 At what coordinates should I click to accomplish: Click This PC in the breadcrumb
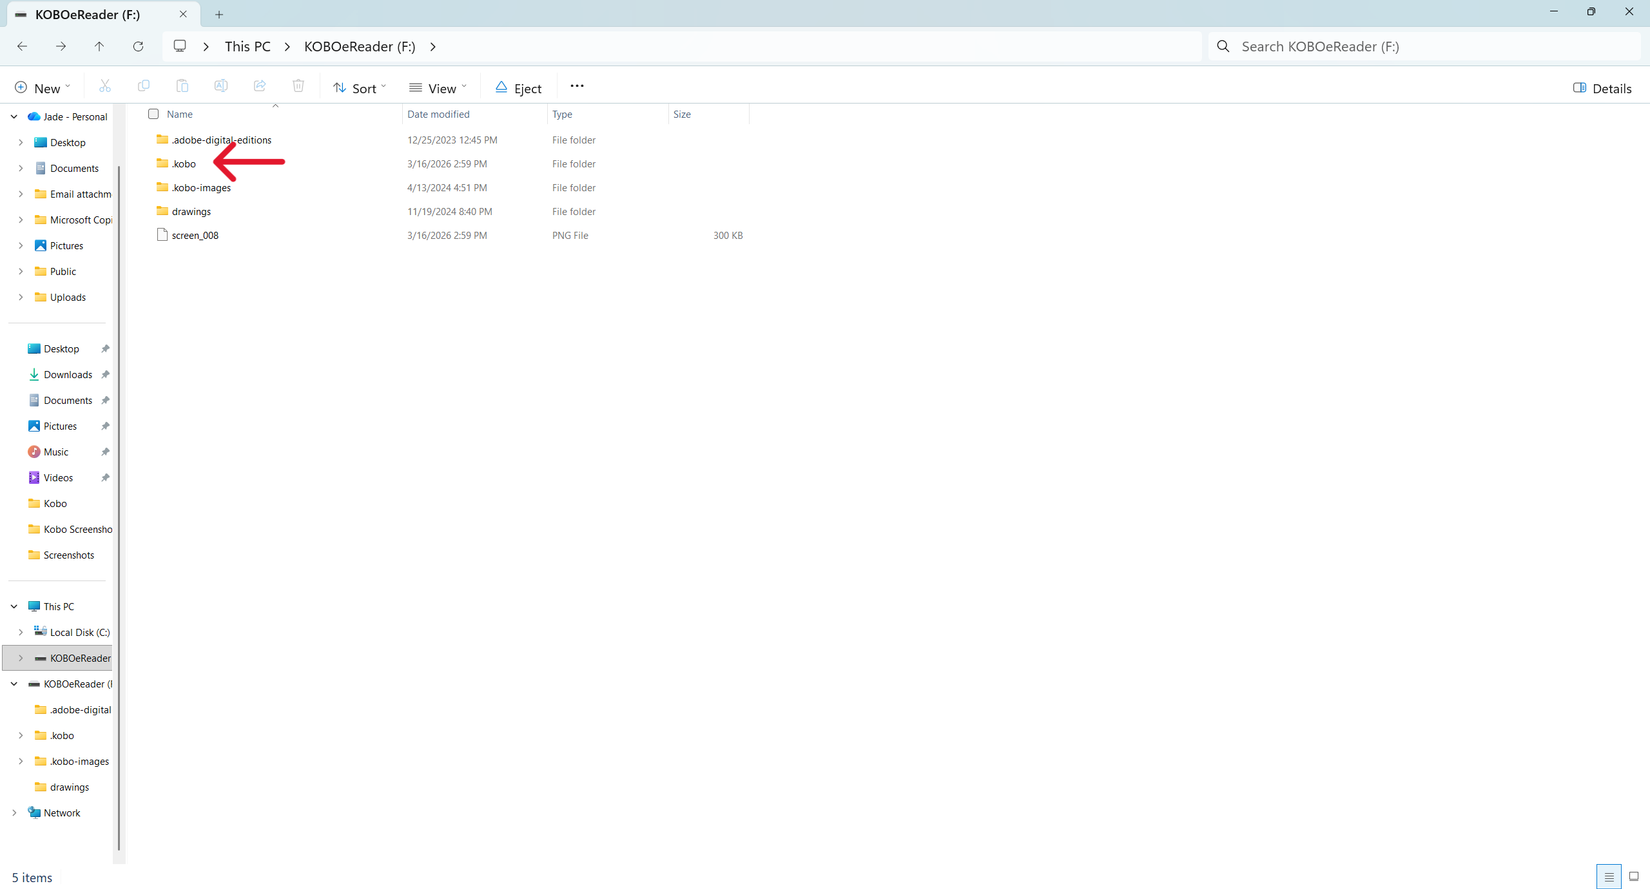click(247, 46)
